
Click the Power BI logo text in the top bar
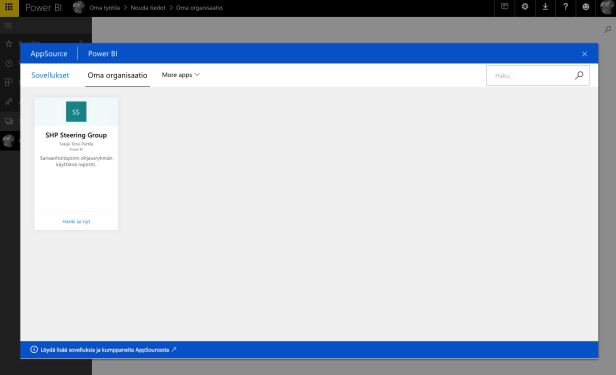pyautogui.click(x=44, y=7)
